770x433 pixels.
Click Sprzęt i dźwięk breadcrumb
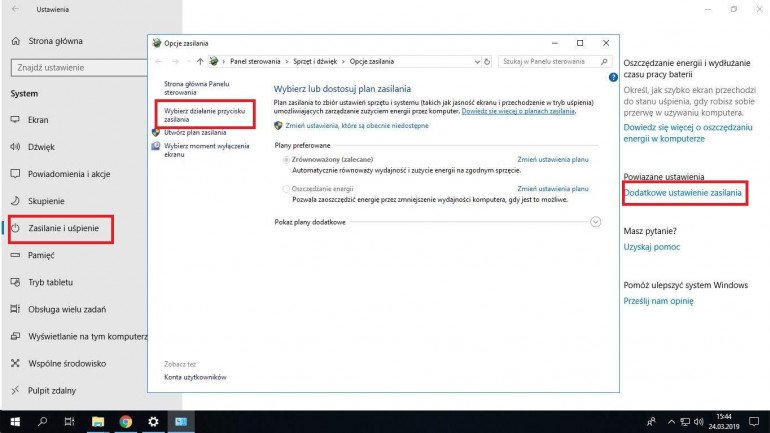click(315, 61)
